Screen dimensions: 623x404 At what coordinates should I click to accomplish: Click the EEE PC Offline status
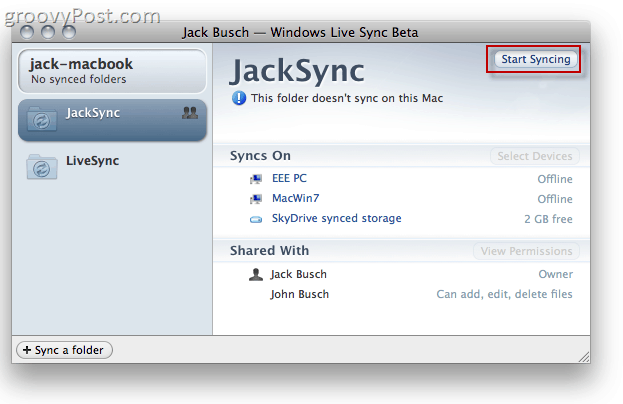click(x=555, y=179)
